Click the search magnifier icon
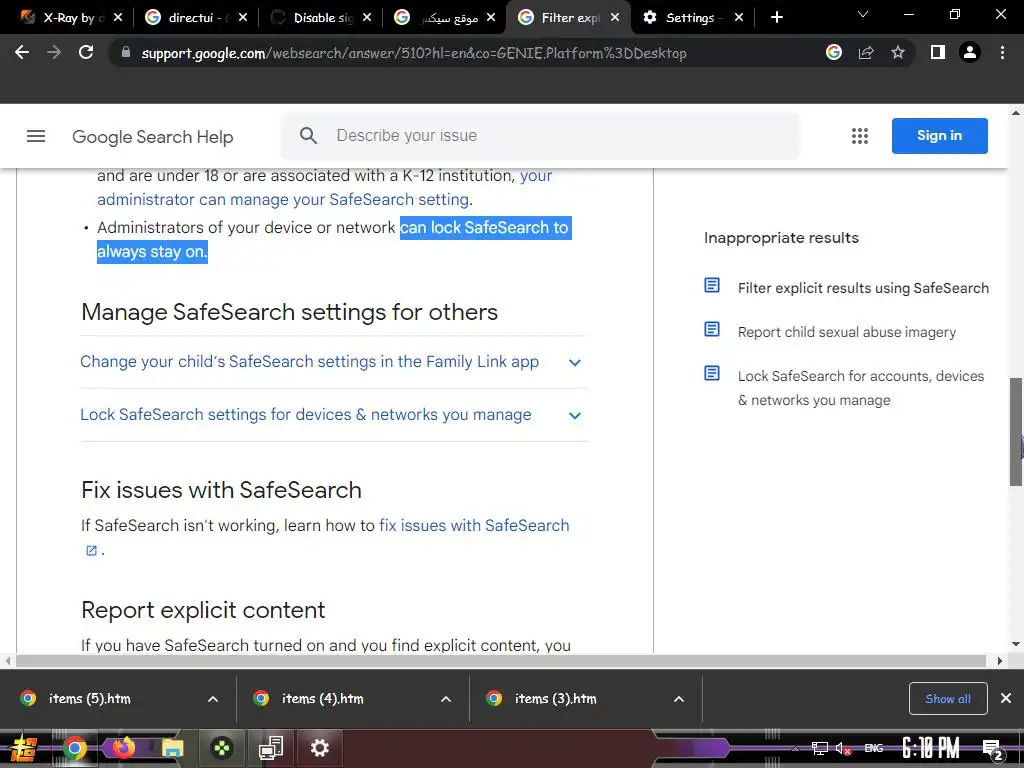Screen dimensions: 1024x768 pos(308,136)
